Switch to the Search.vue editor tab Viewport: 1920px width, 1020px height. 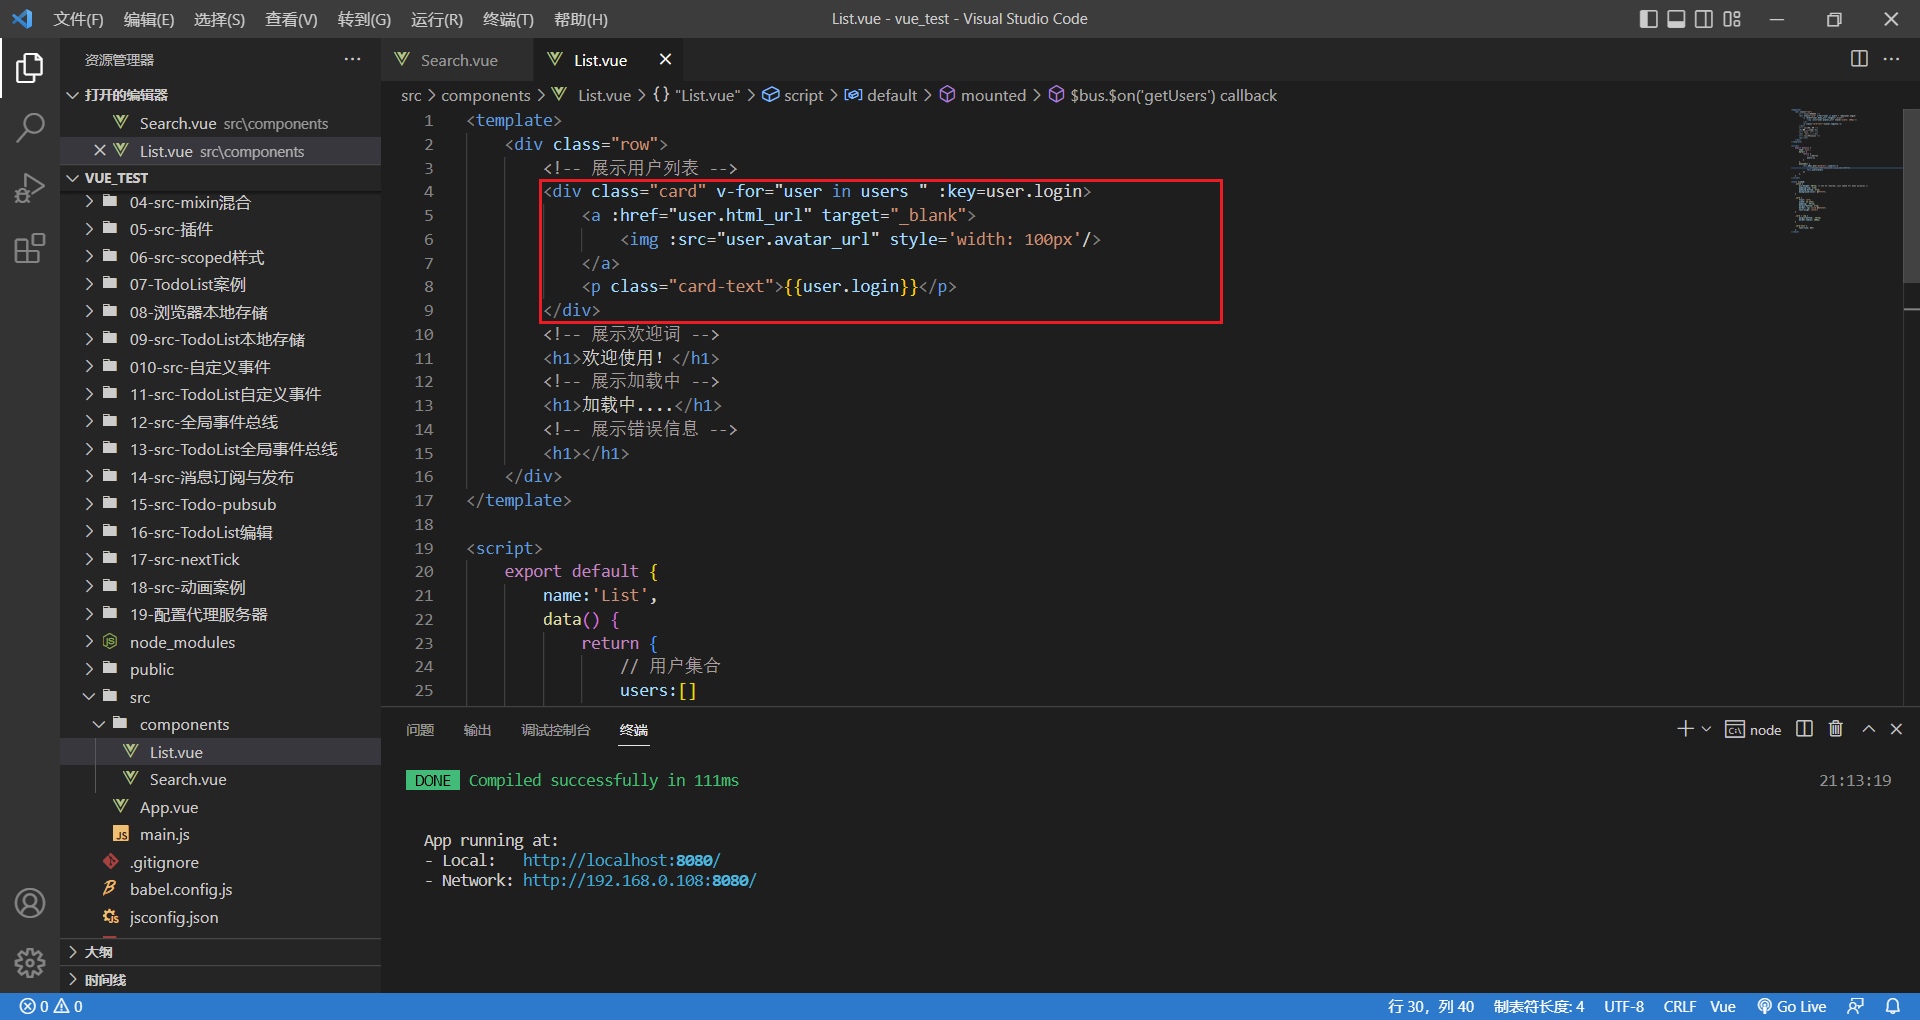click(458, 60)
